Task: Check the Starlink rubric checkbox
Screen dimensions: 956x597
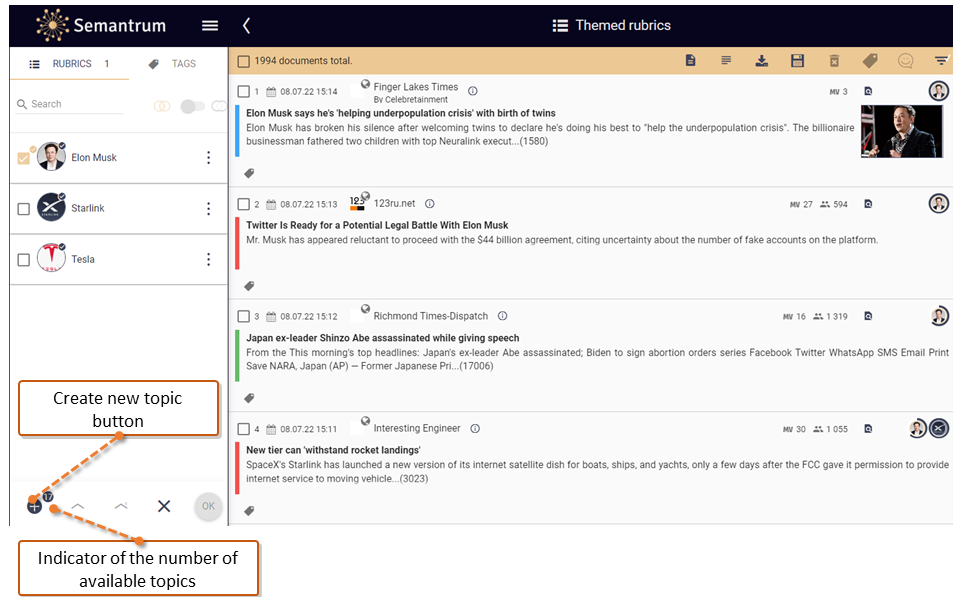Action: pos(24,209)
